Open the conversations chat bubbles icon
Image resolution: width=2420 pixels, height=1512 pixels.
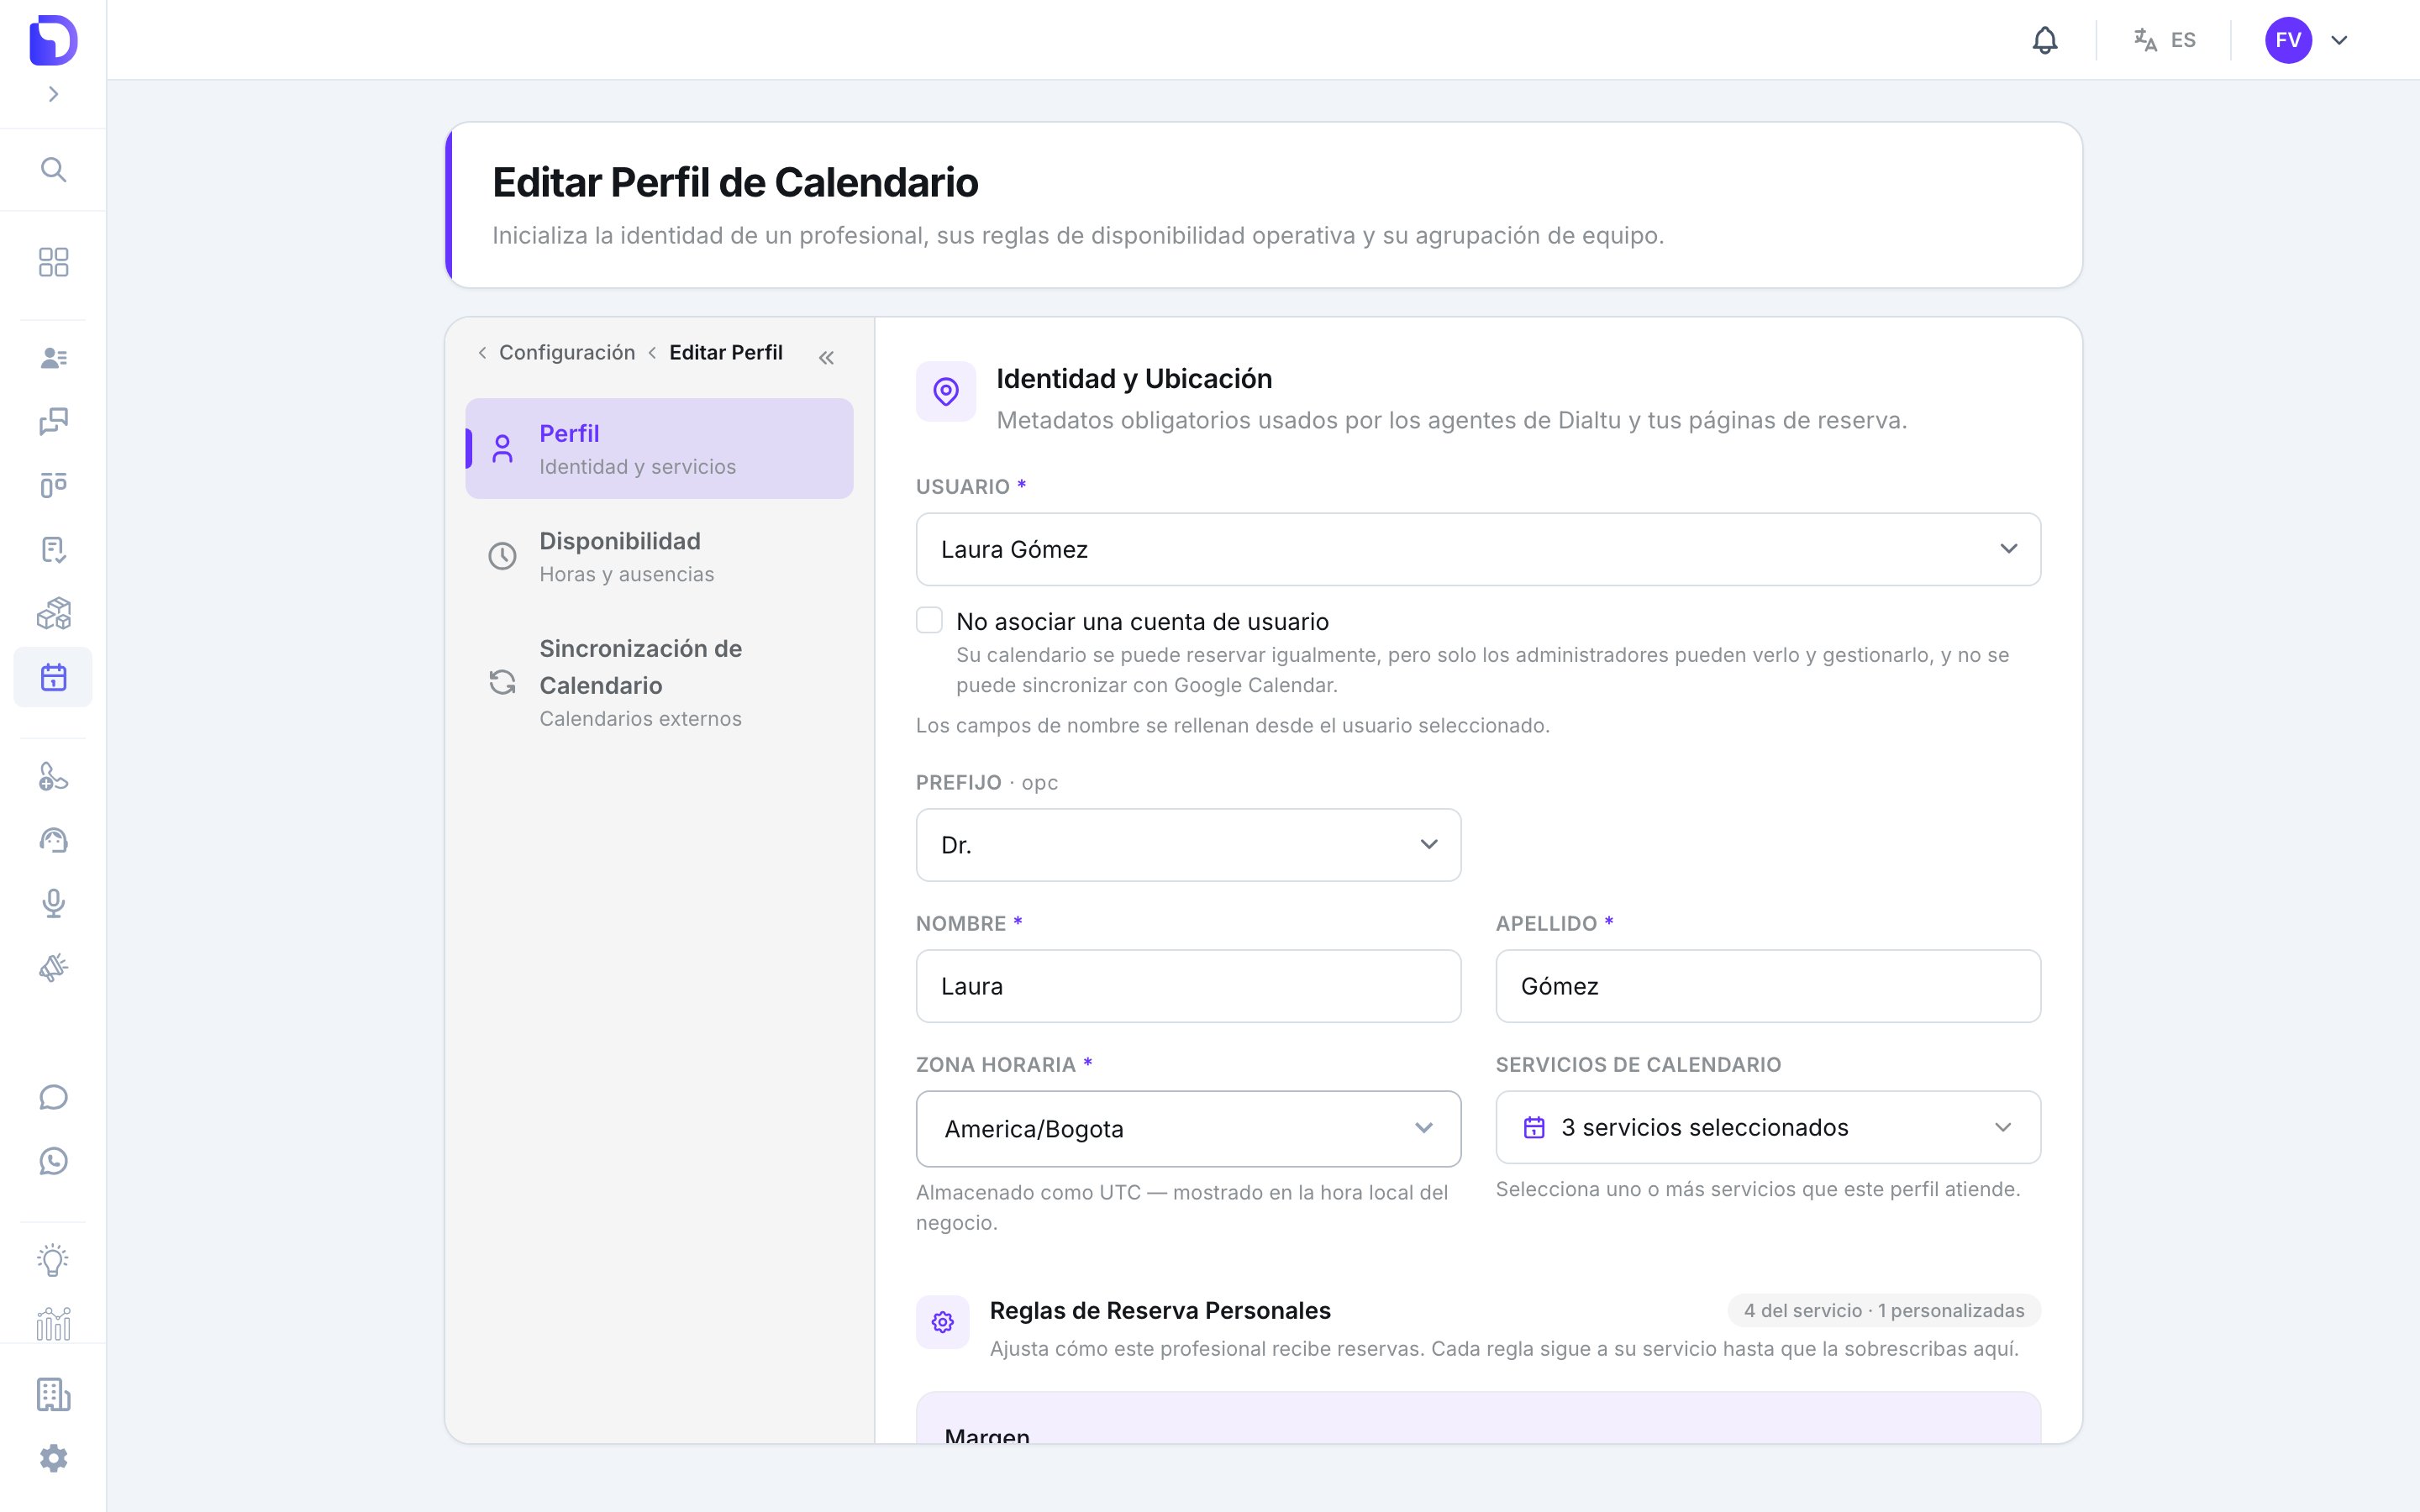click(x=54, y=422)
